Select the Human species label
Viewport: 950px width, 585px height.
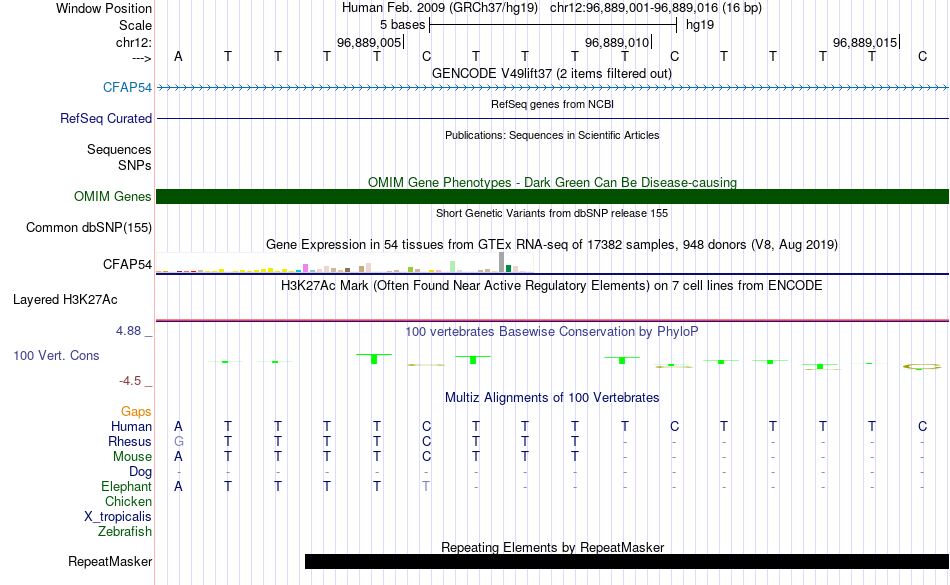(131, 426)
